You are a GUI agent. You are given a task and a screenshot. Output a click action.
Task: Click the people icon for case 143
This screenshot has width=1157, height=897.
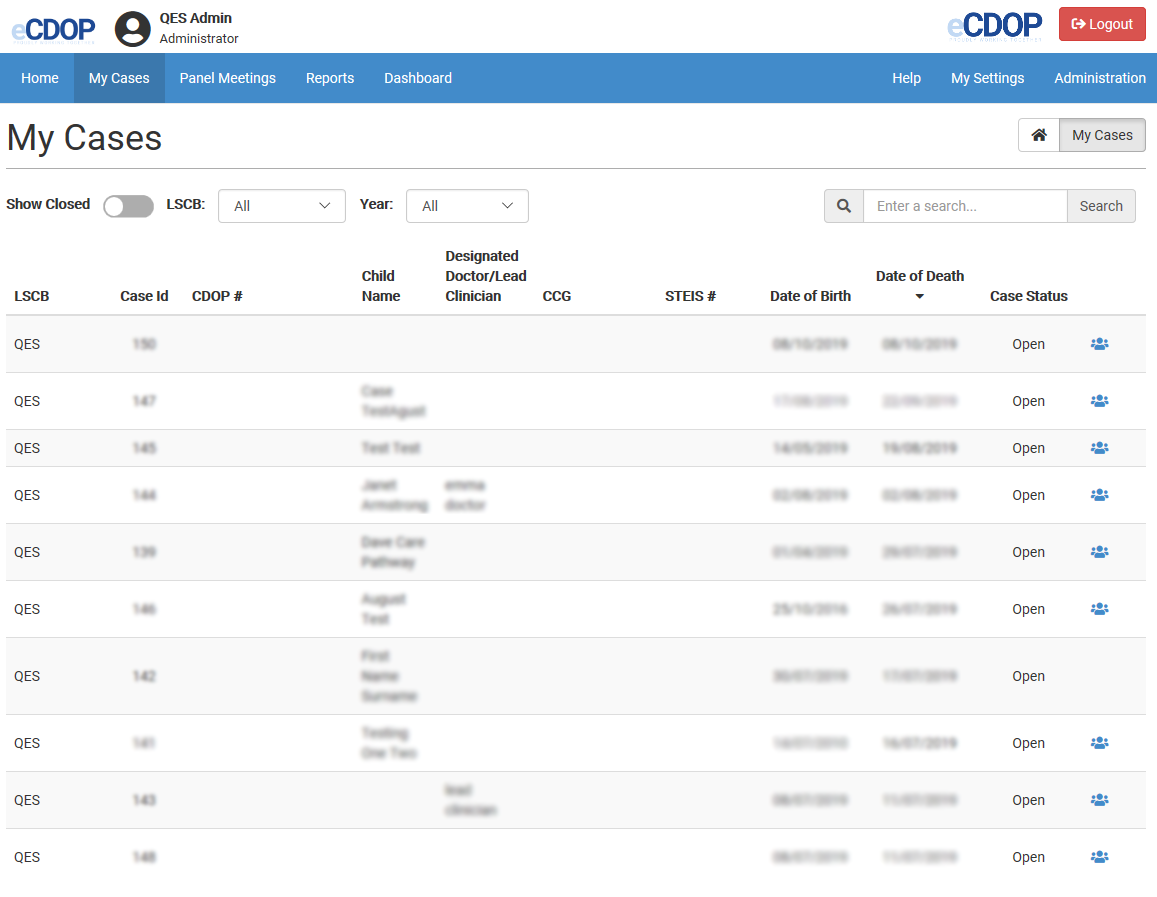(1099, 800)
